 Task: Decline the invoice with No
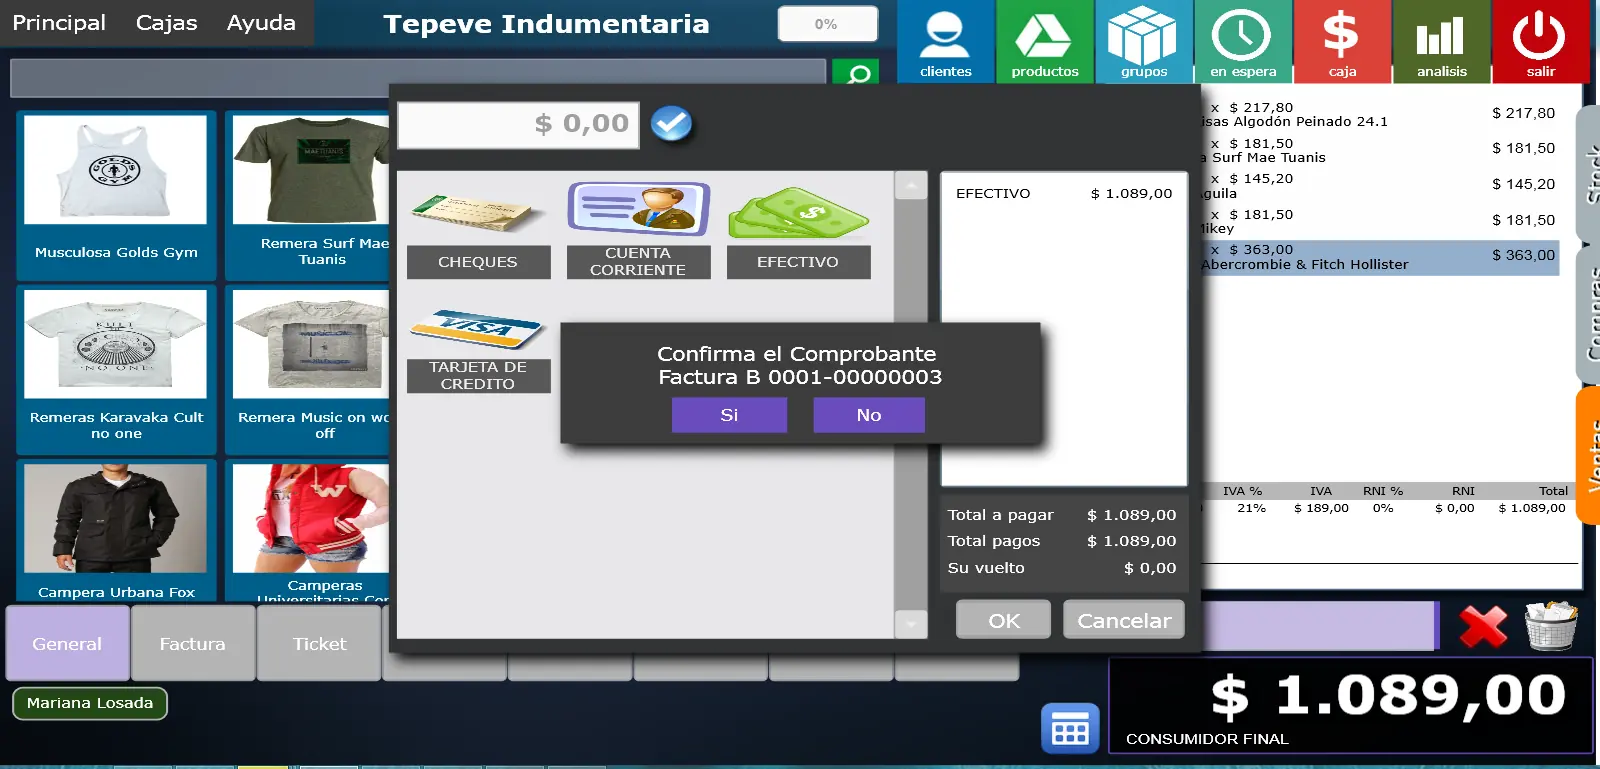(x=869, y=415)
